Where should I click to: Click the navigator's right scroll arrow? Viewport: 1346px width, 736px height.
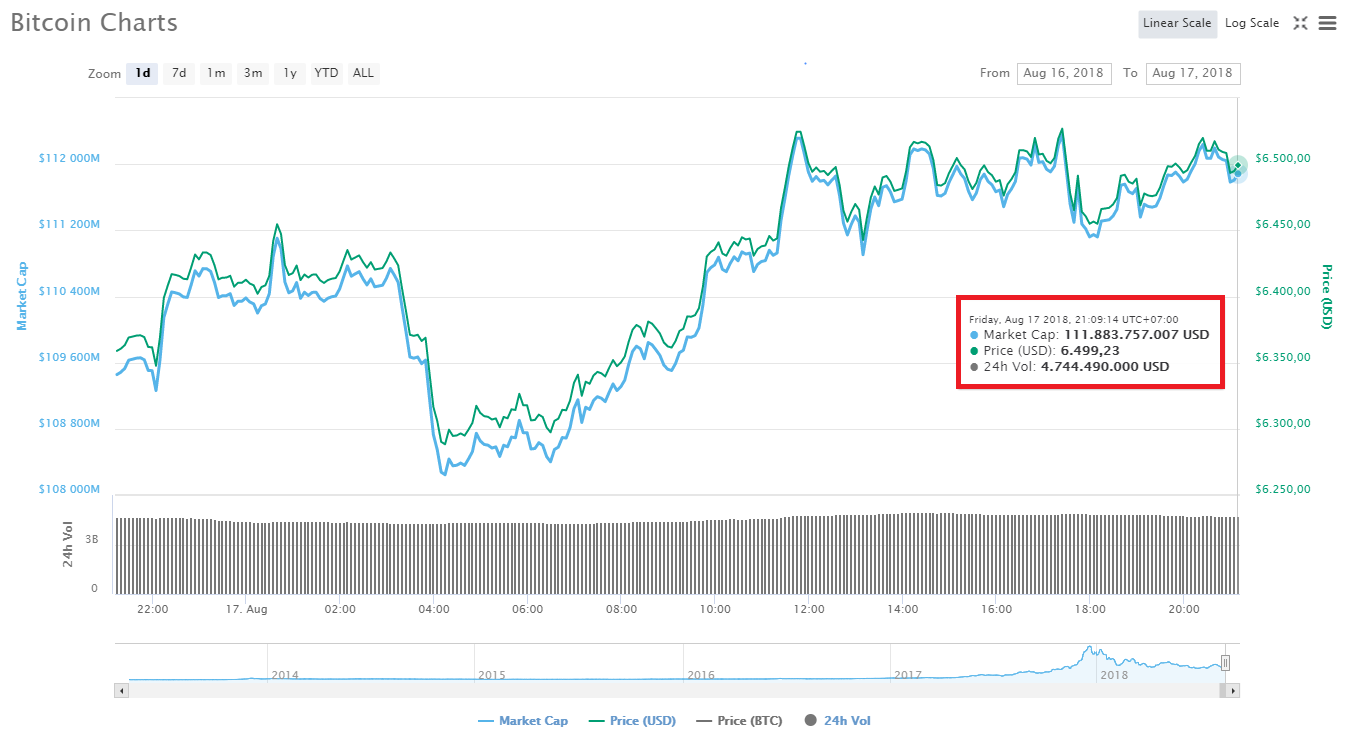[x=1231, y=690]
